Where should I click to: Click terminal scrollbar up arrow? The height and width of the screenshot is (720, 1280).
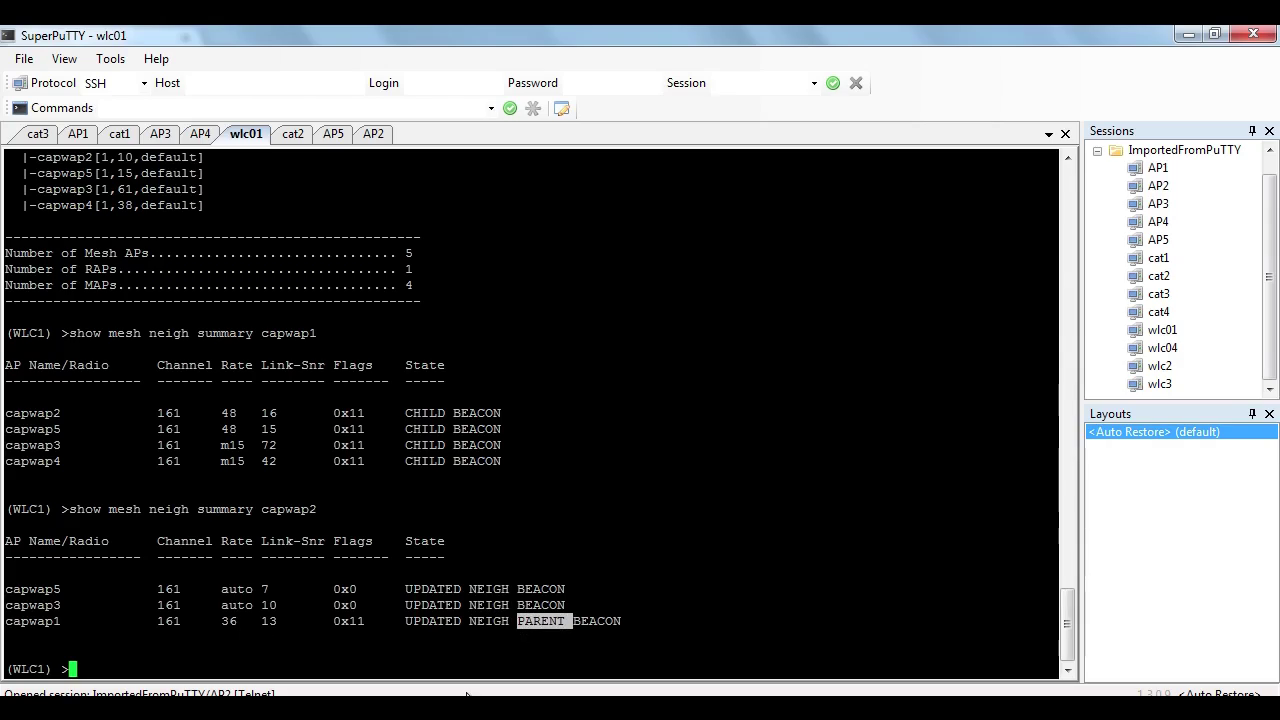click(1067, 157)
